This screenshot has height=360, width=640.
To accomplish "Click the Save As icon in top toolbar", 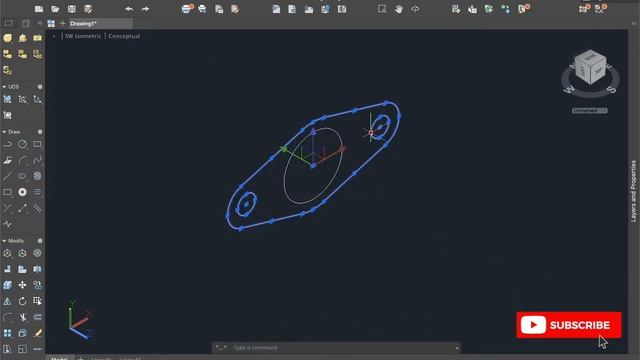I will pos(88,9).
